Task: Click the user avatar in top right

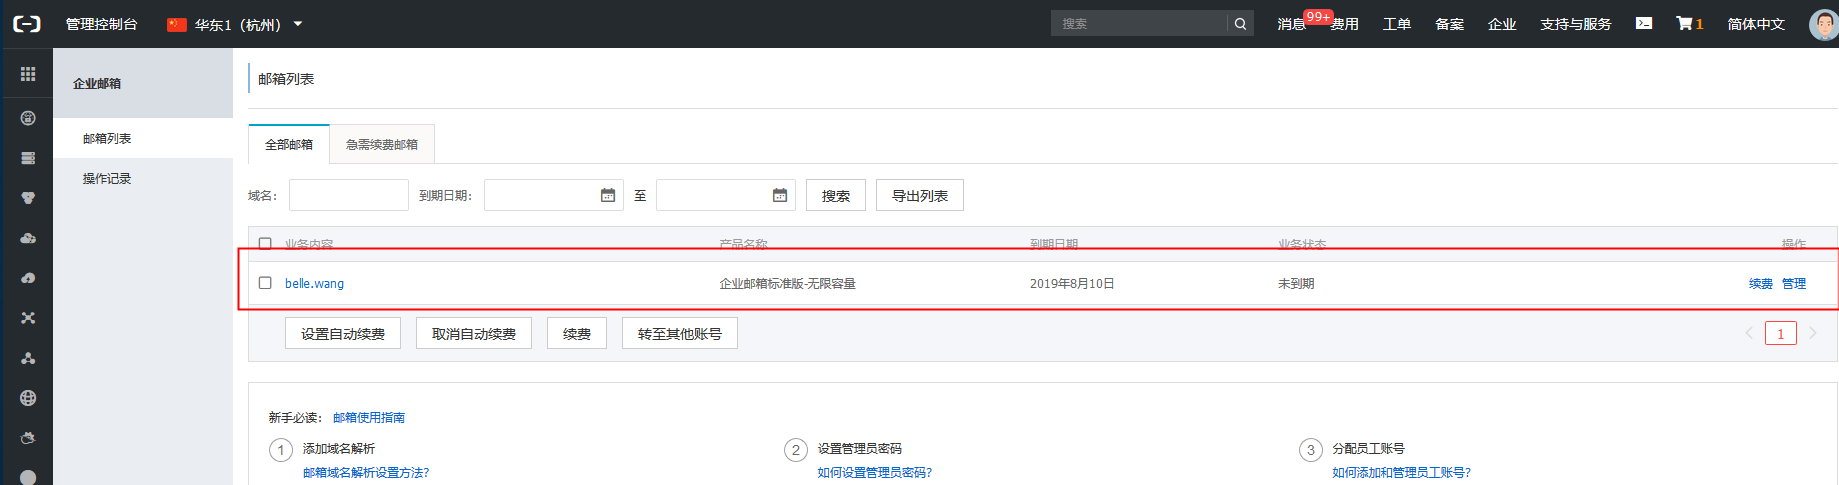Action: pyautogui.click(x=1823, y=24)
